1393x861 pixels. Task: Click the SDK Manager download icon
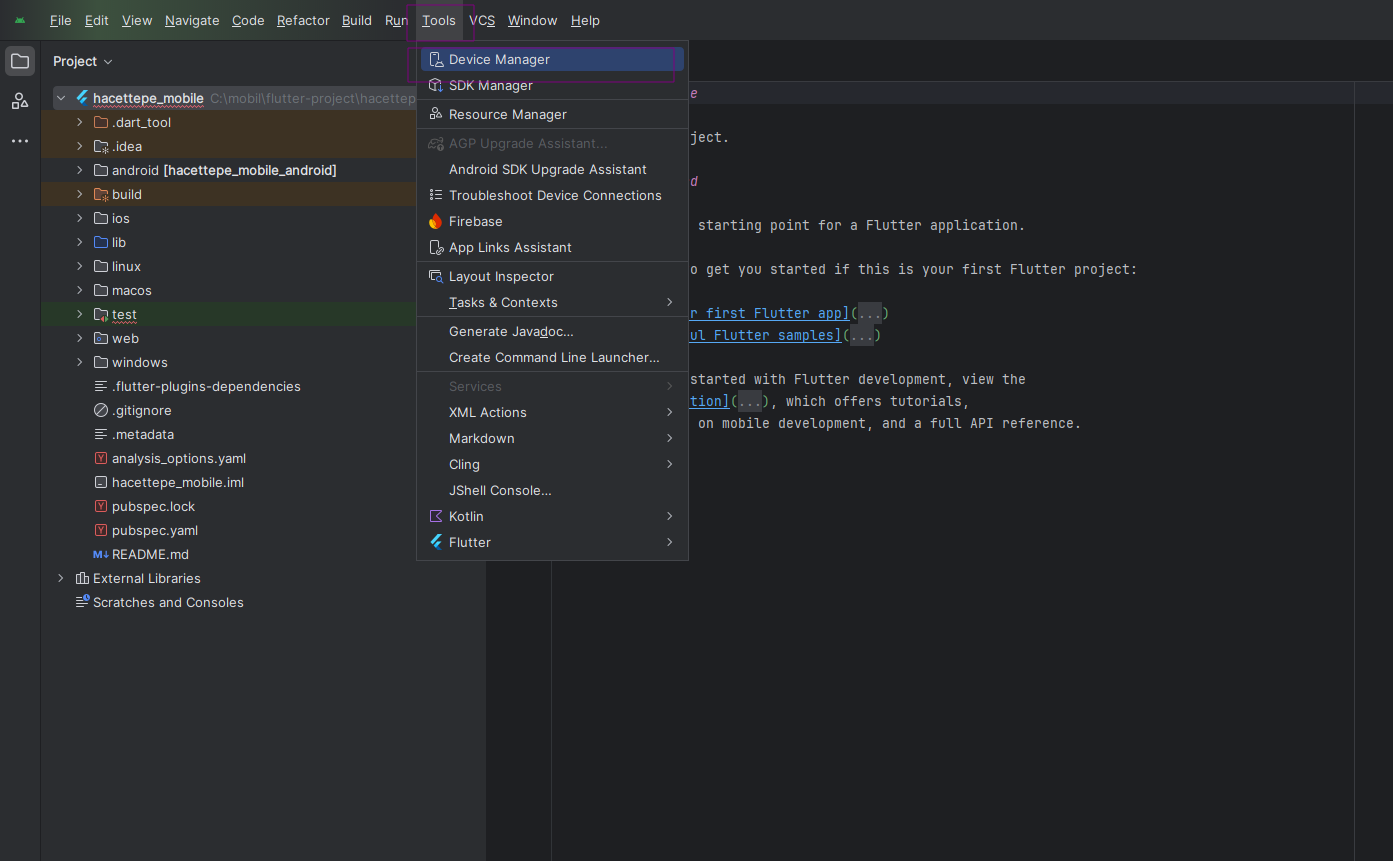[x=435, y=85]
